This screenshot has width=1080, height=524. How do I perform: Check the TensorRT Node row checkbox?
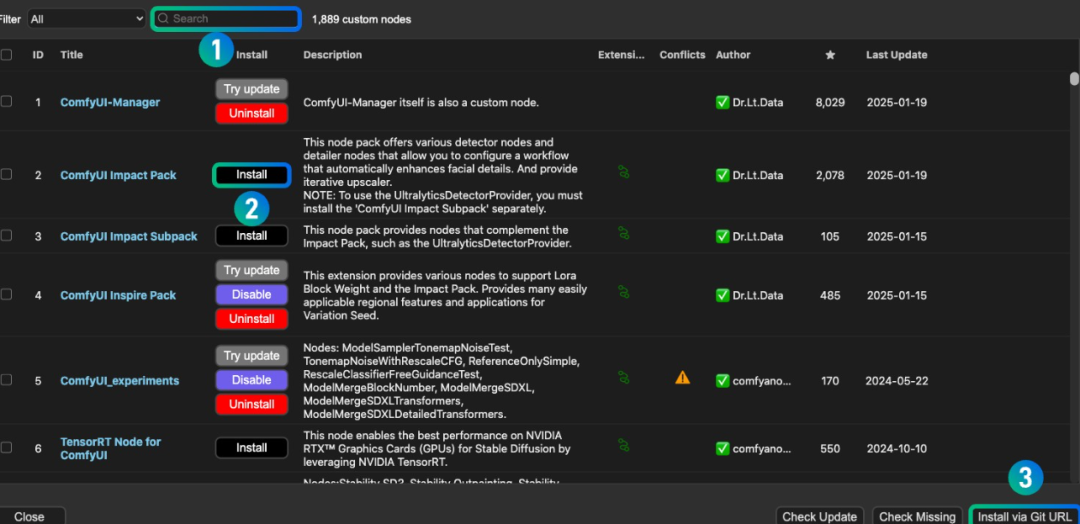click(x=6, y=448)
